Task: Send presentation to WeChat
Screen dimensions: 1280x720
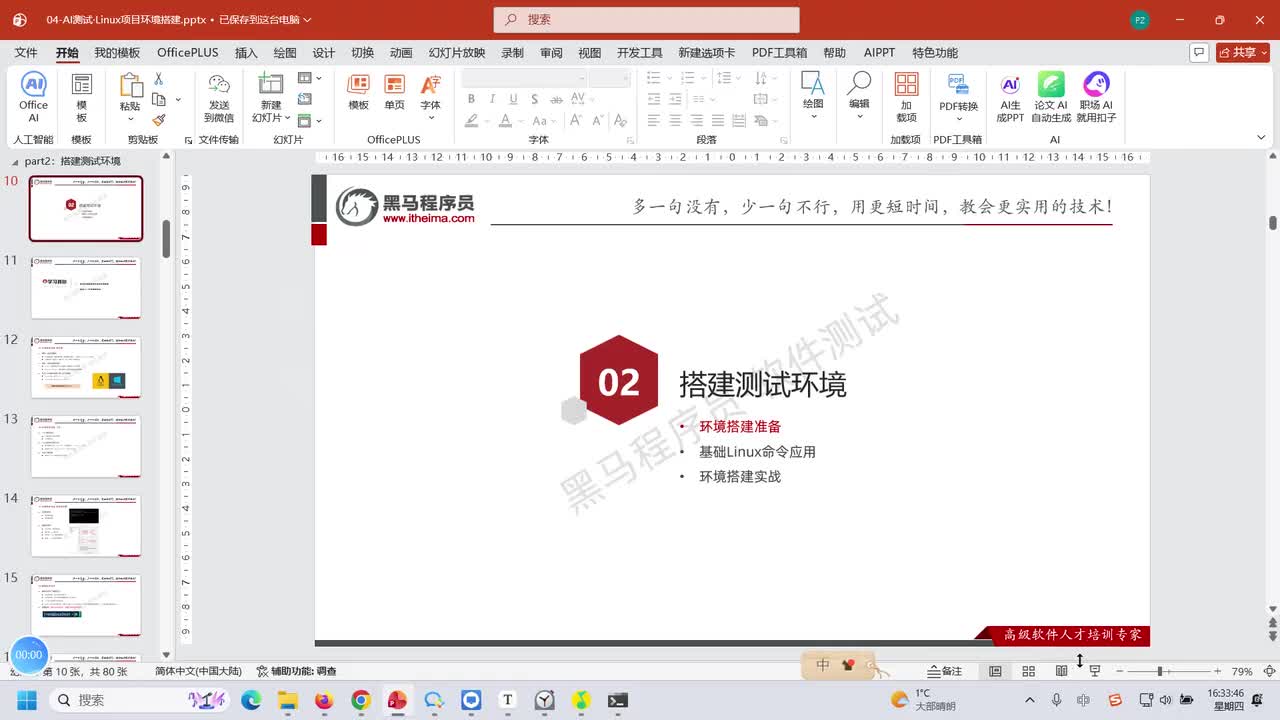Action: click(219, 97)
